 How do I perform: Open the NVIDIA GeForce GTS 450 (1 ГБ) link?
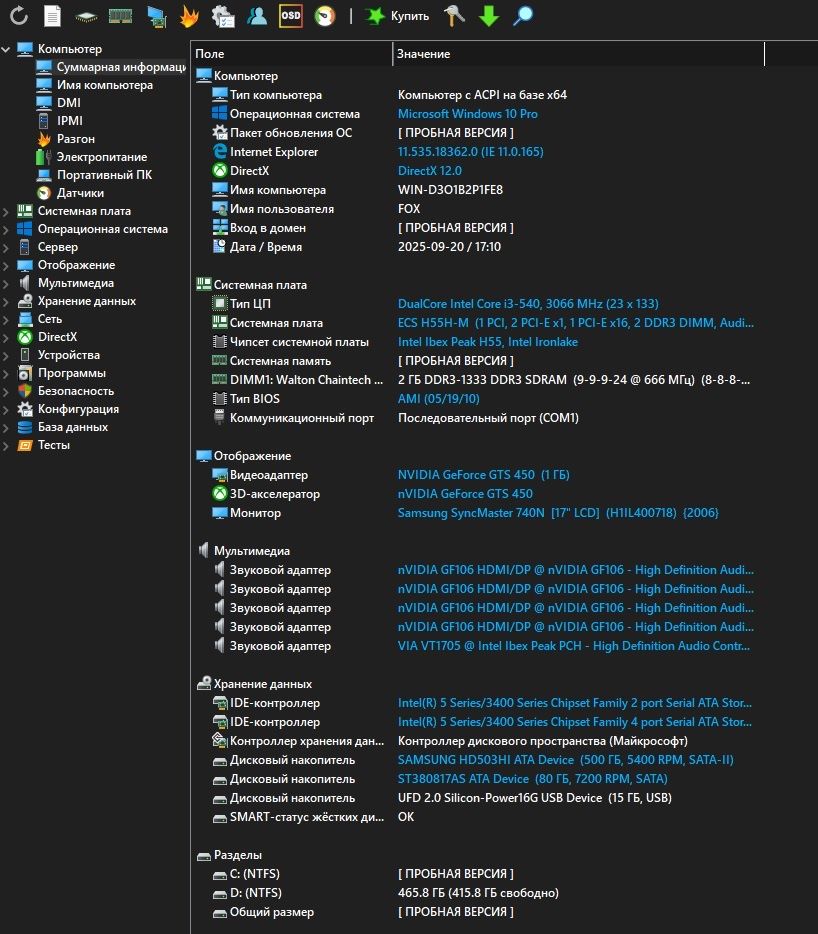[484, 475]
